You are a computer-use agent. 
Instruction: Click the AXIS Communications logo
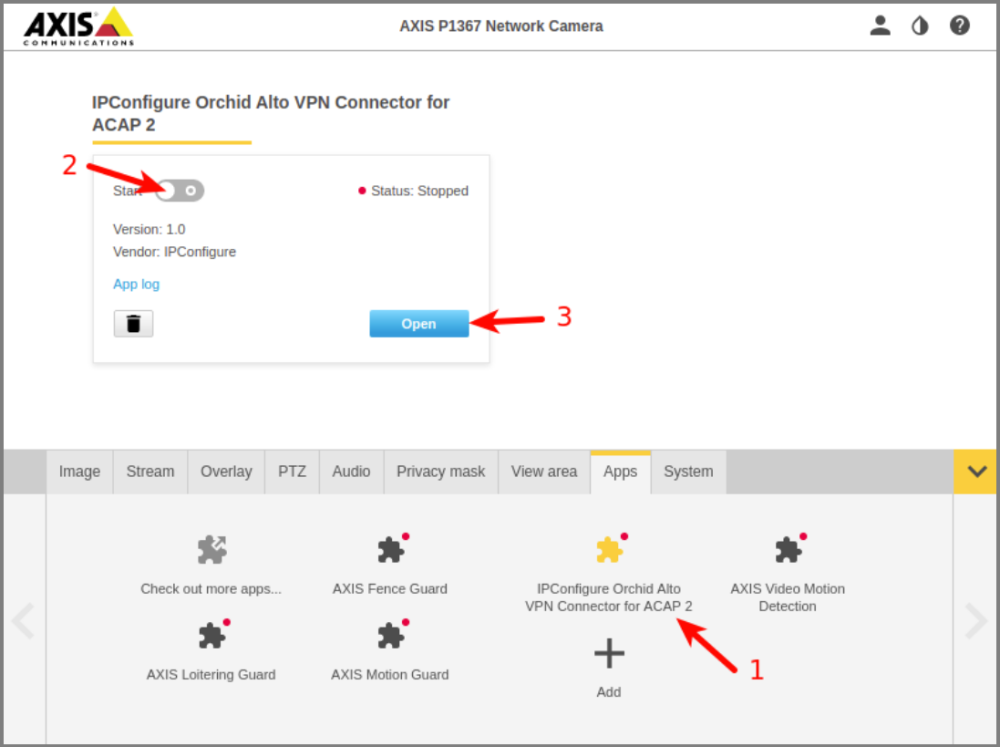[78, 27]
